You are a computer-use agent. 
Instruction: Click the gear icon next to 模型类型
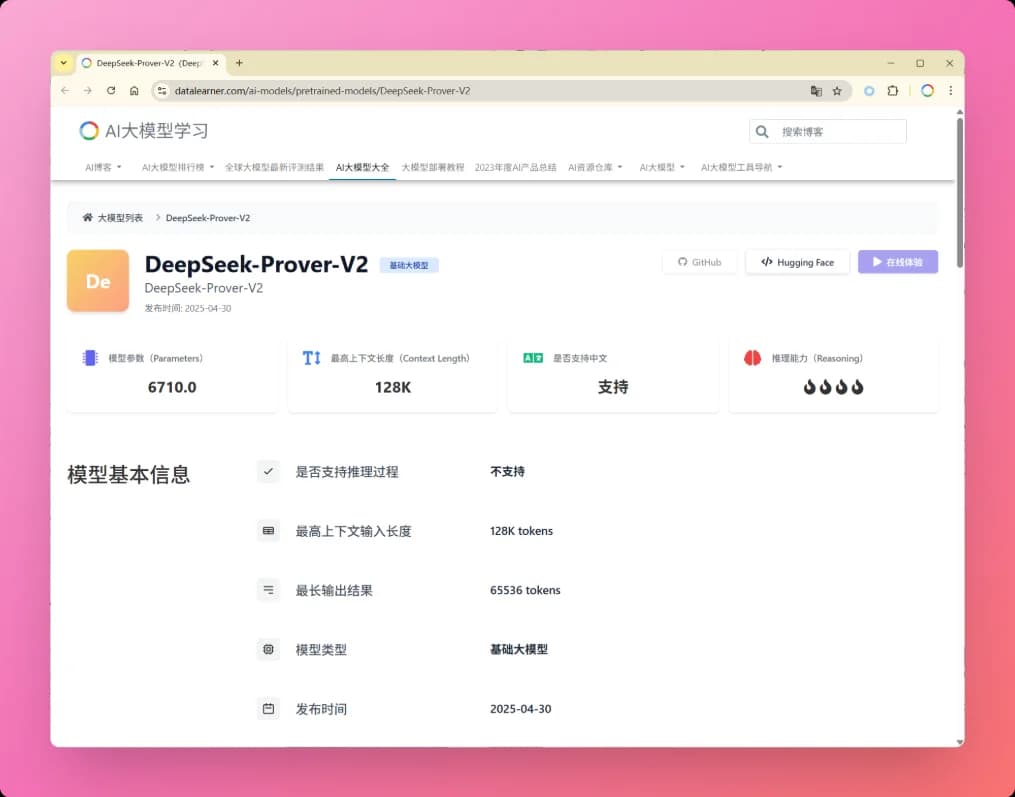click(268, 649)
